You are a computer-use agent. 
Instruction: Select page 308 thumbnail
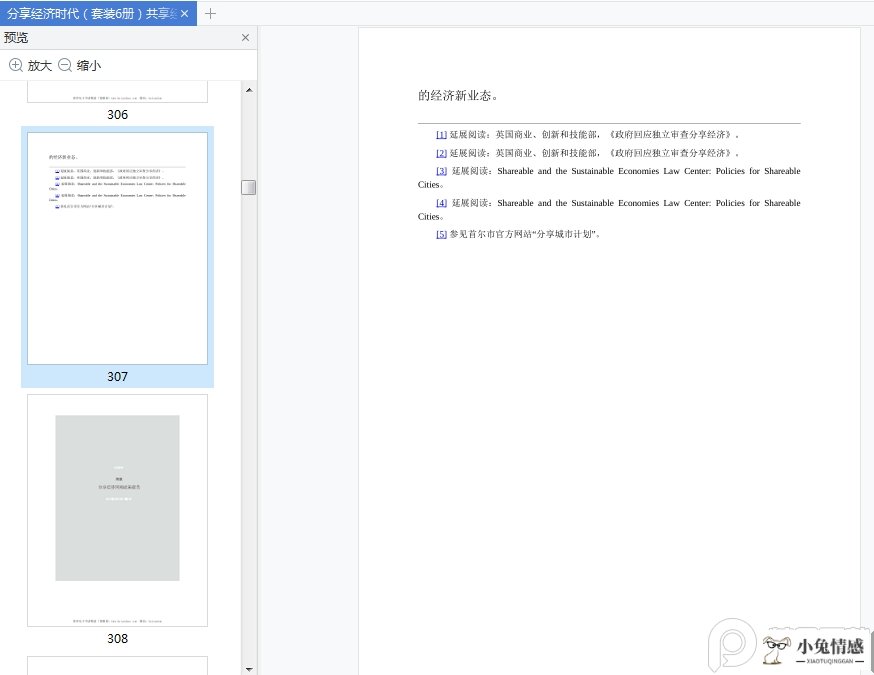pos(118,511)
